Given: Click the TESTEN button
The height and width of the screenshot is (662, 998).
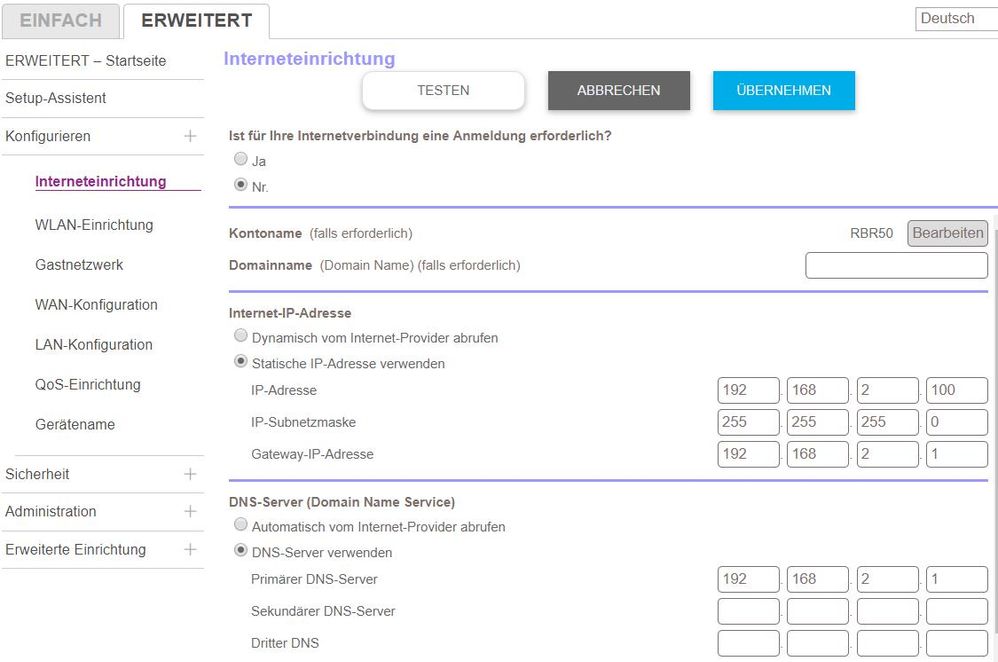Looking at the screenshot, I should pyautogui.click(x=443, y=90).
